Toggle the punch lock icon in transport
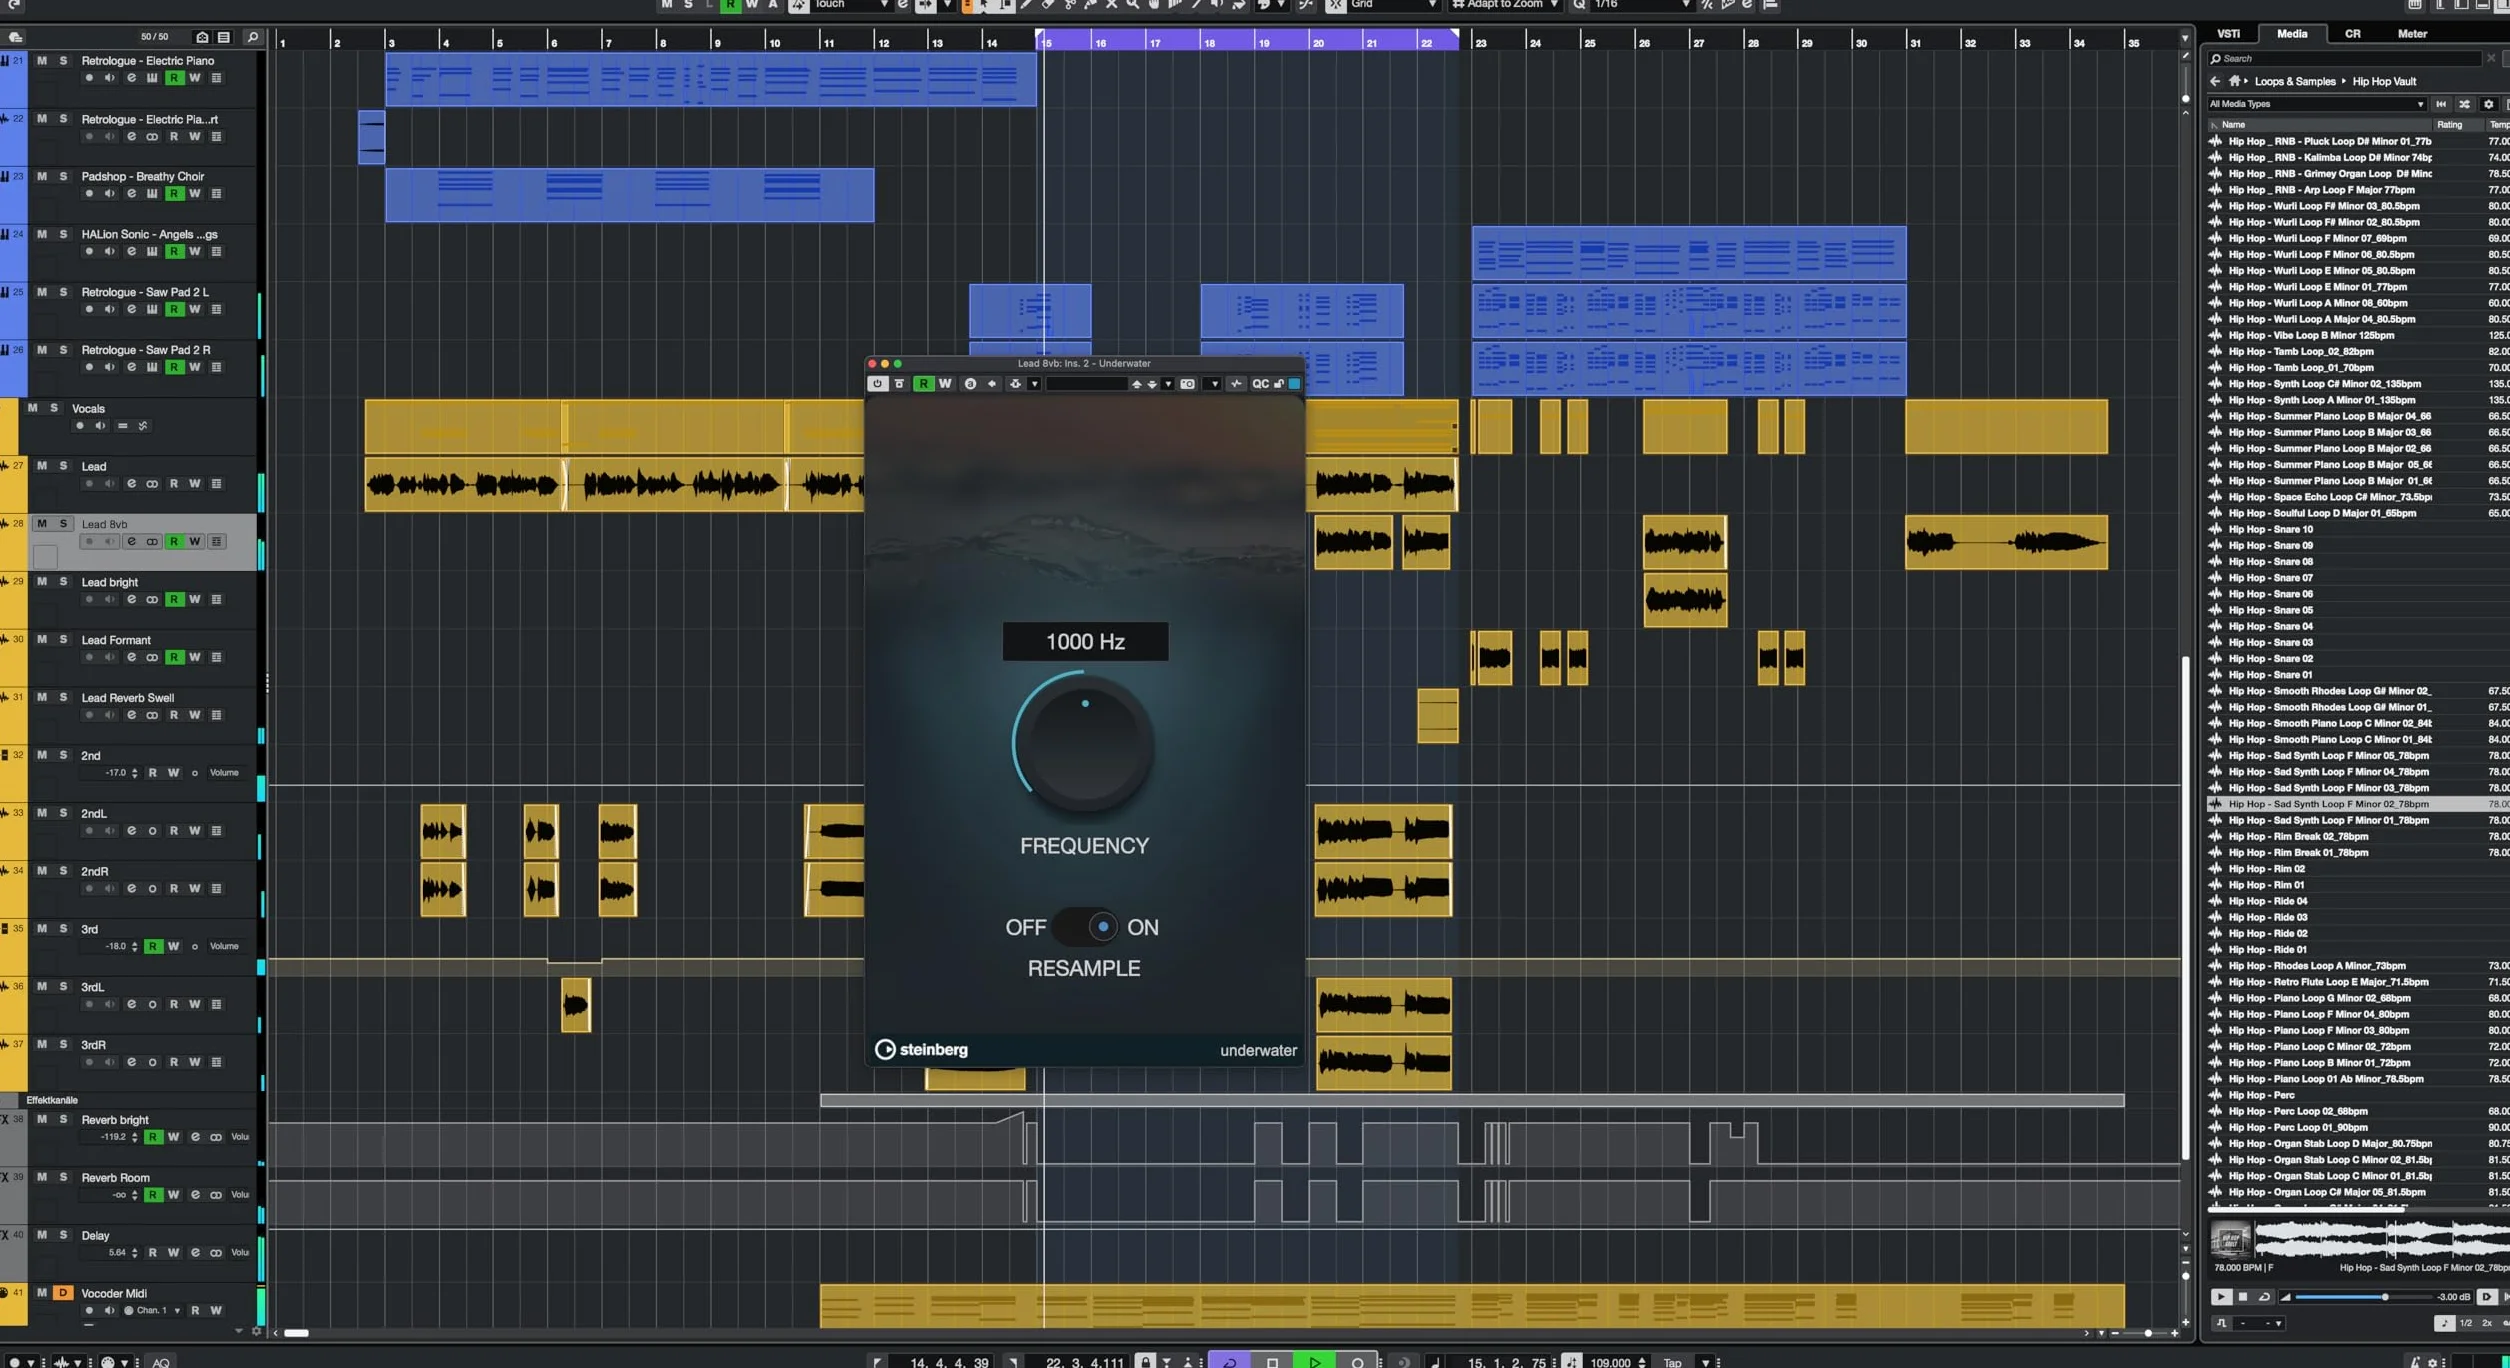Screen dimensions: 2510x1368 pyautogui.click(x=1146, y=1361)
